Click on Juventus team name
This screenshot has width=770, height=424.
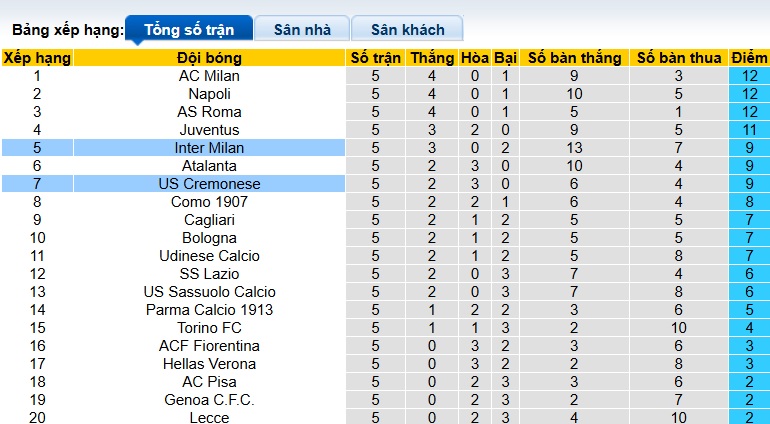[209, 130]
